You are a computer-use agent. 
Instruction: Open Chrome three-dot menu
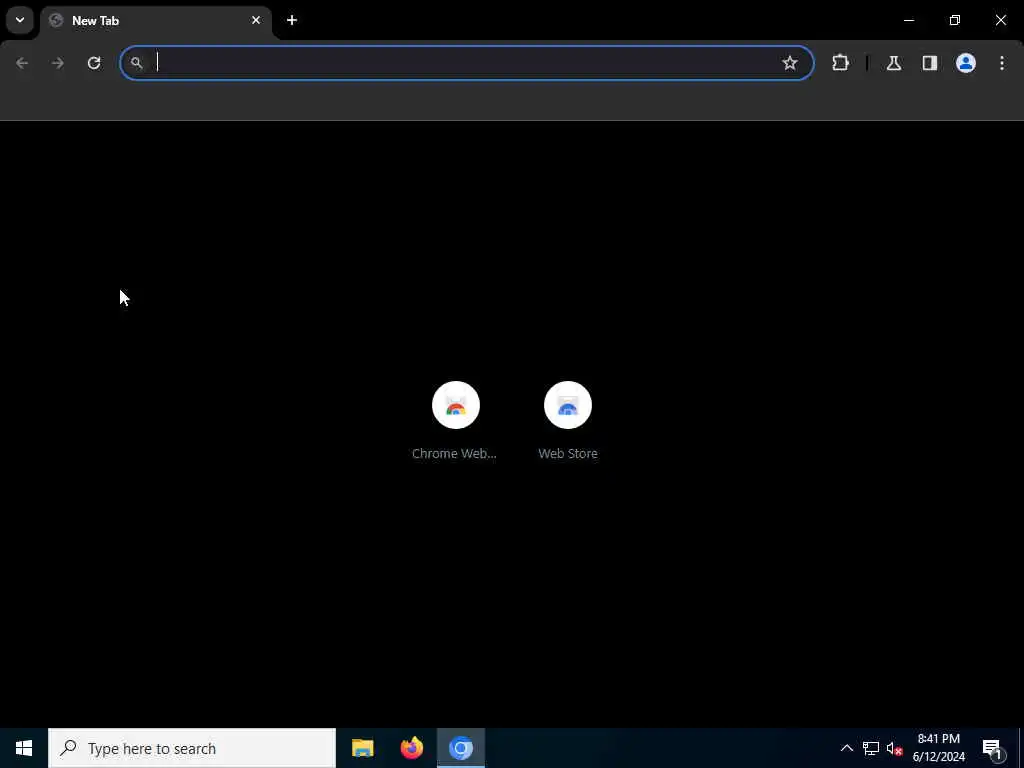tap(1002, 63)
